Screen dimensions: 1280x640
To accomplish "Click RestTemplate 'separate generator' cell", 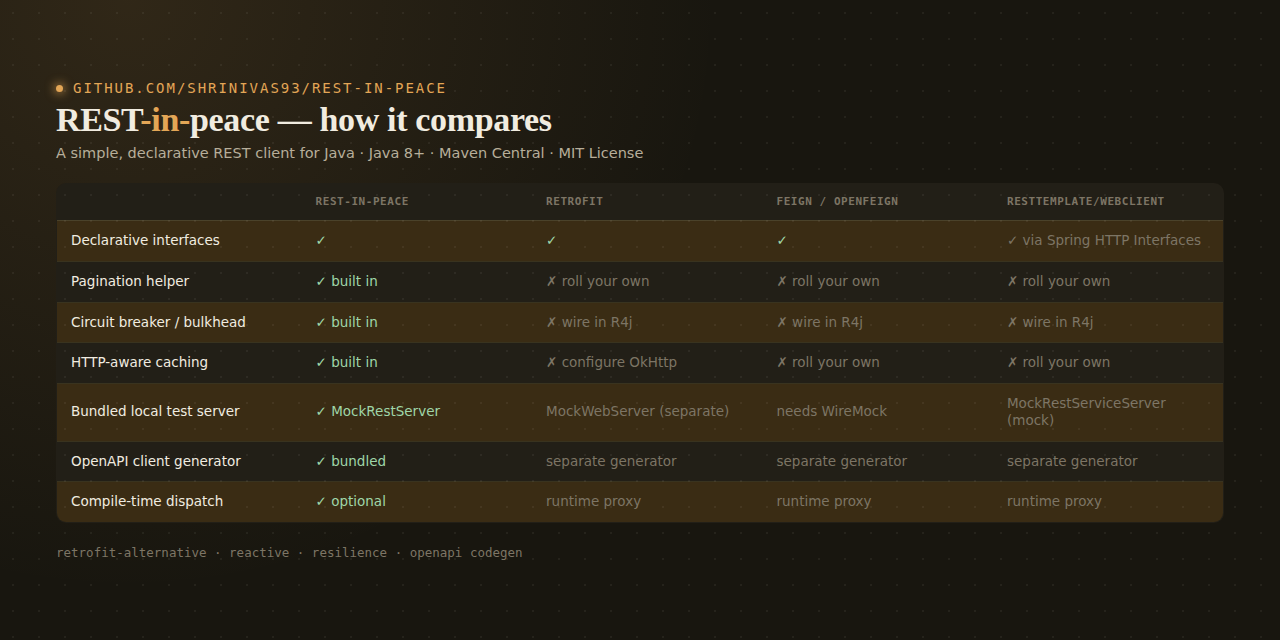I will coord(1072,461).
